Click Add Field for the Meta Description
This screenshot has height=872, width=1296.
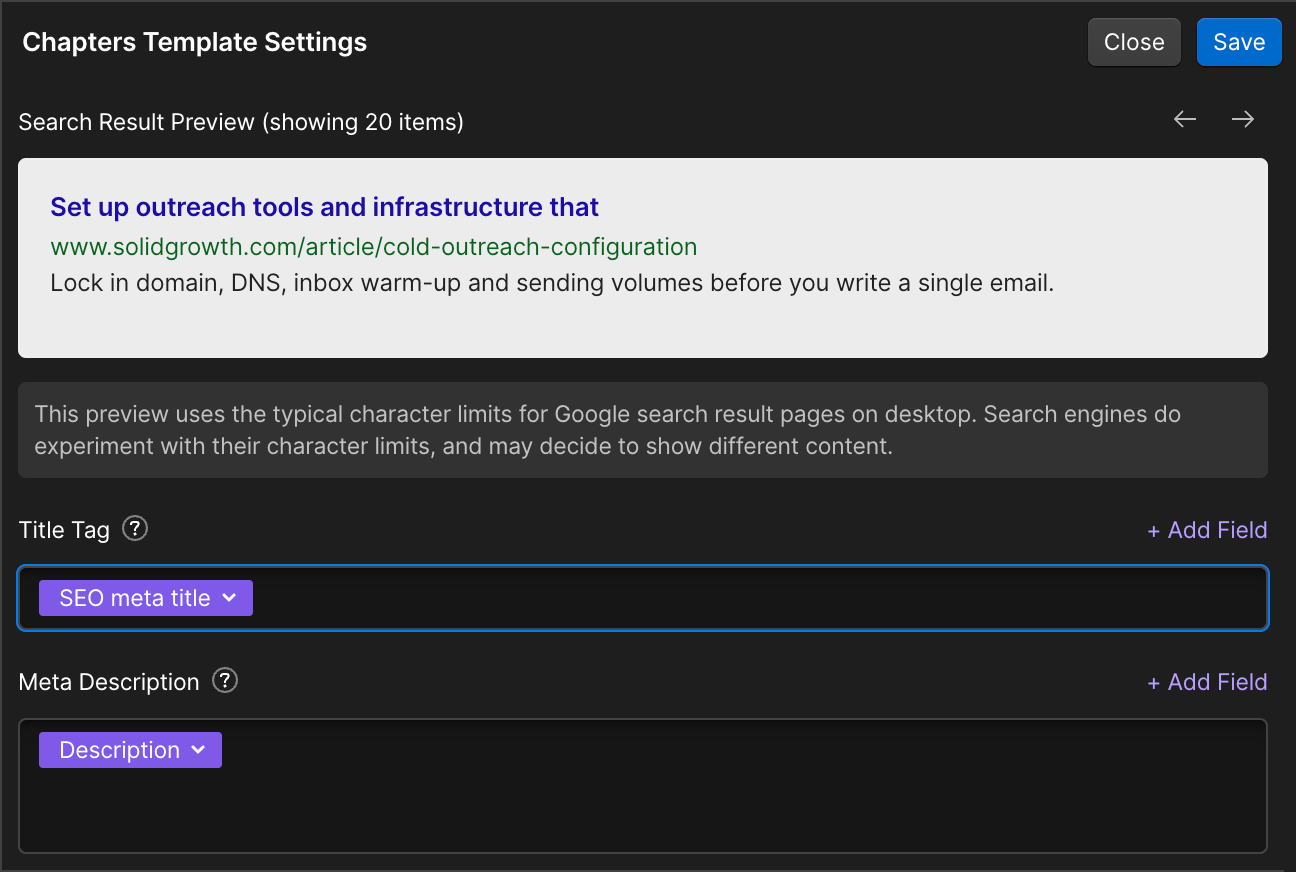[1207, 682]
